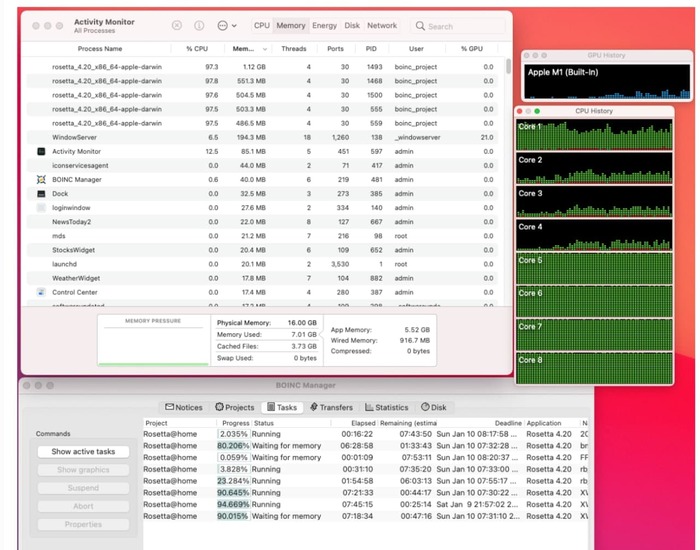The height and width of the screenshot is (550, 700).
Task: Click the stop process icon in toolbar
Action: (x=177, y=25)
